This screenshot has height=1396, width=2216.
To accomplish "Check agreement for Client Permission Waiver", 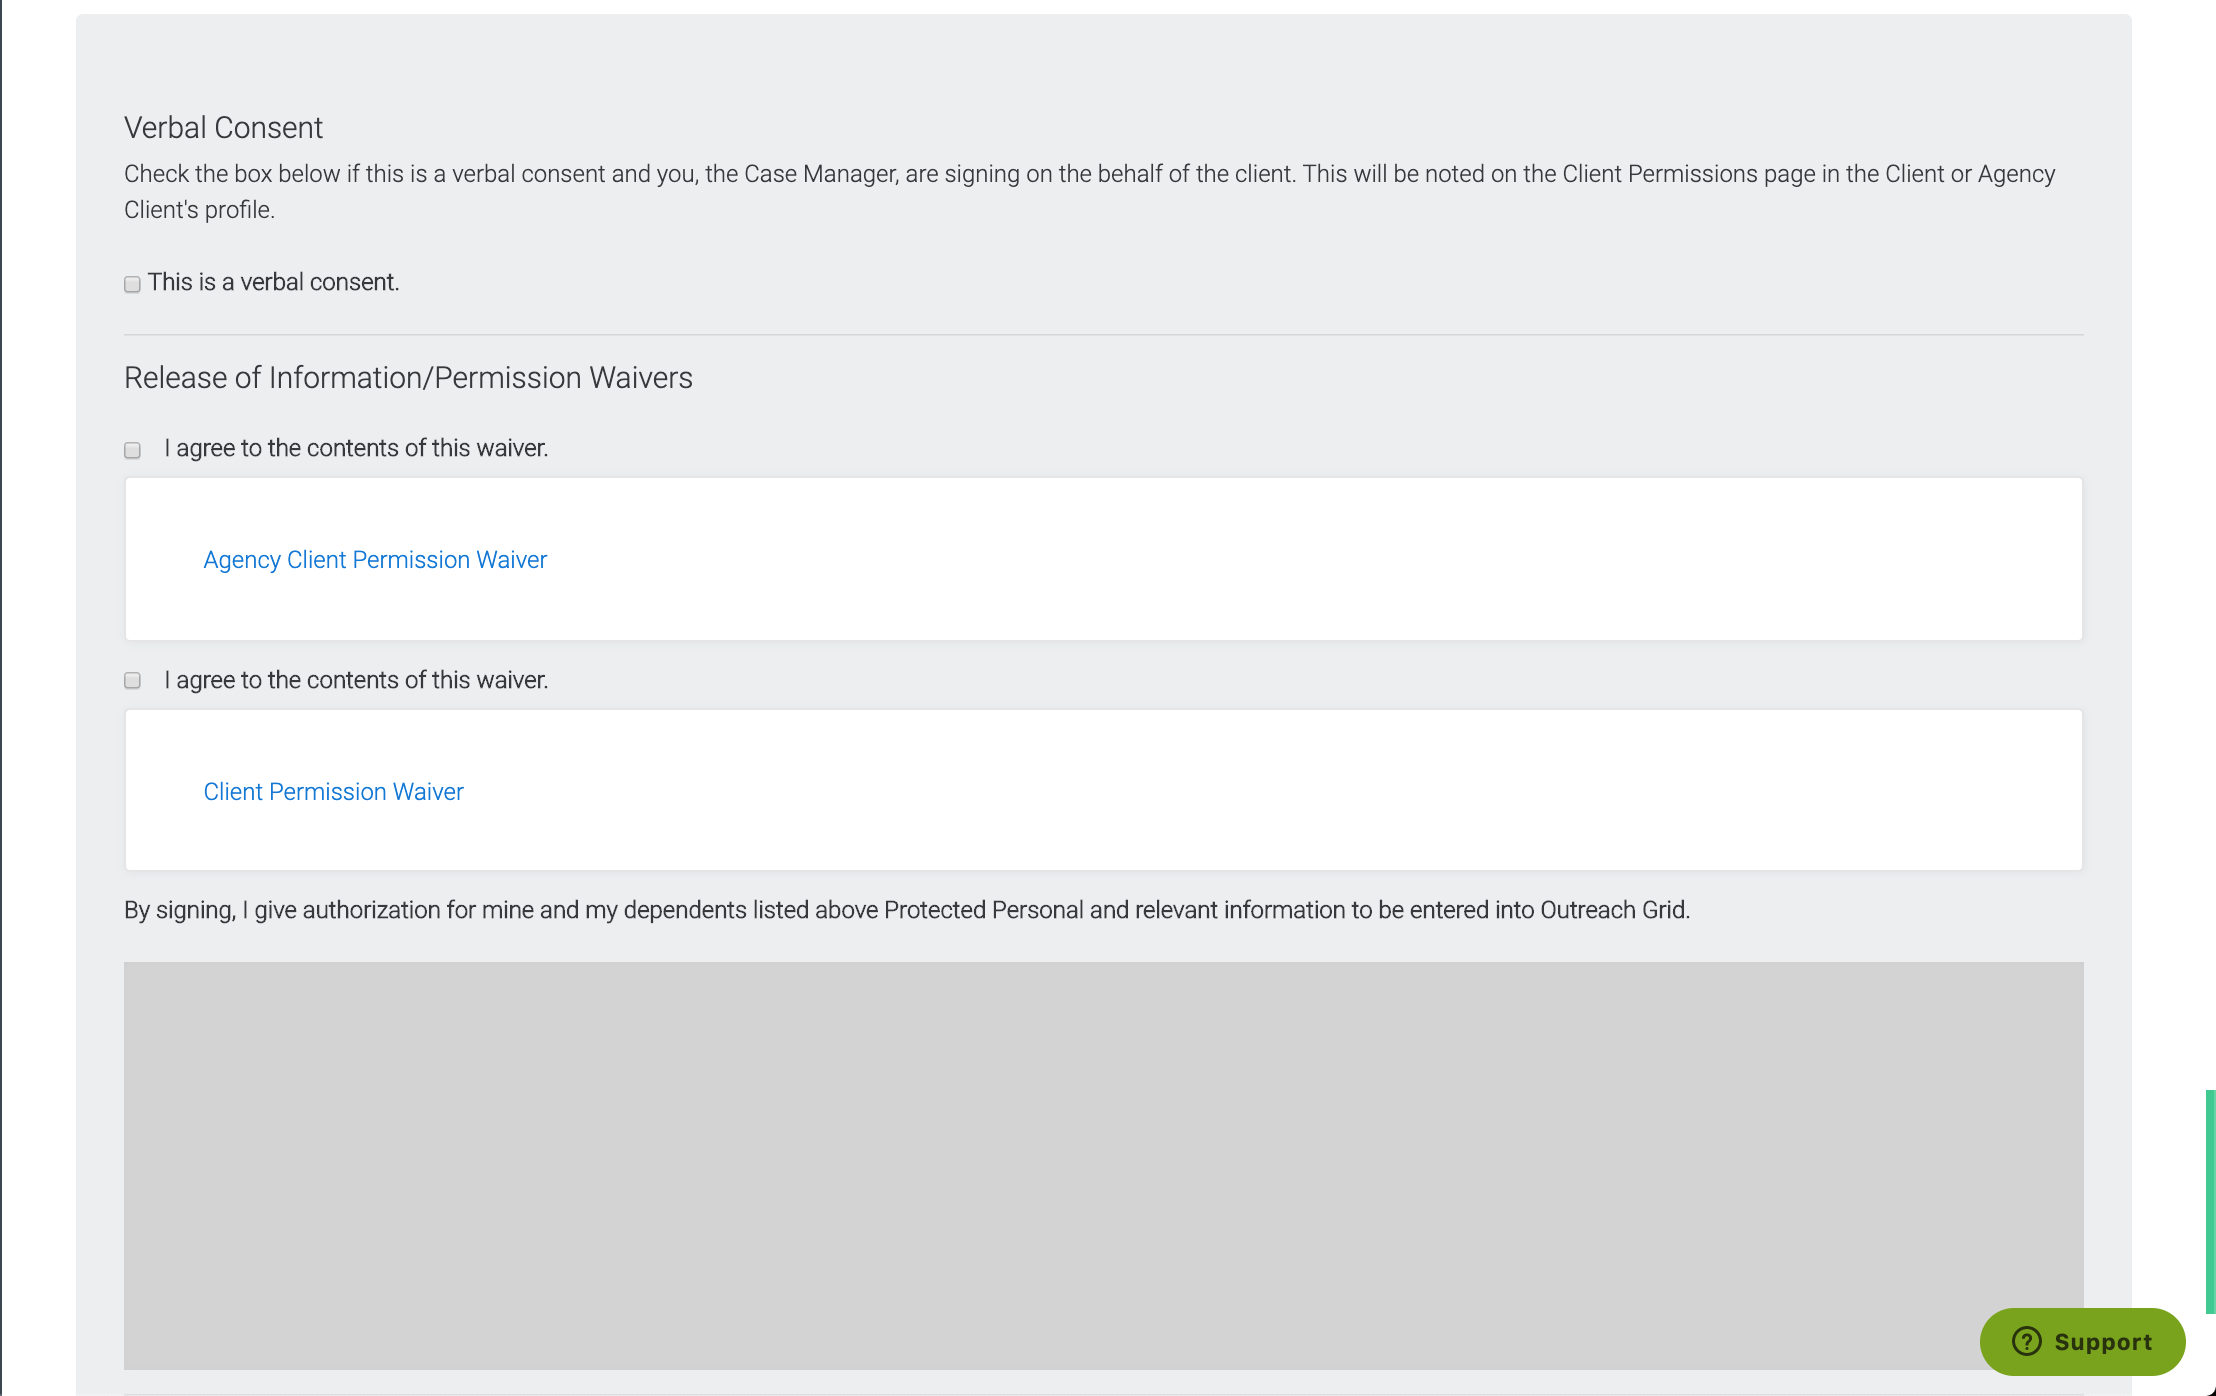I will (132, 681).
